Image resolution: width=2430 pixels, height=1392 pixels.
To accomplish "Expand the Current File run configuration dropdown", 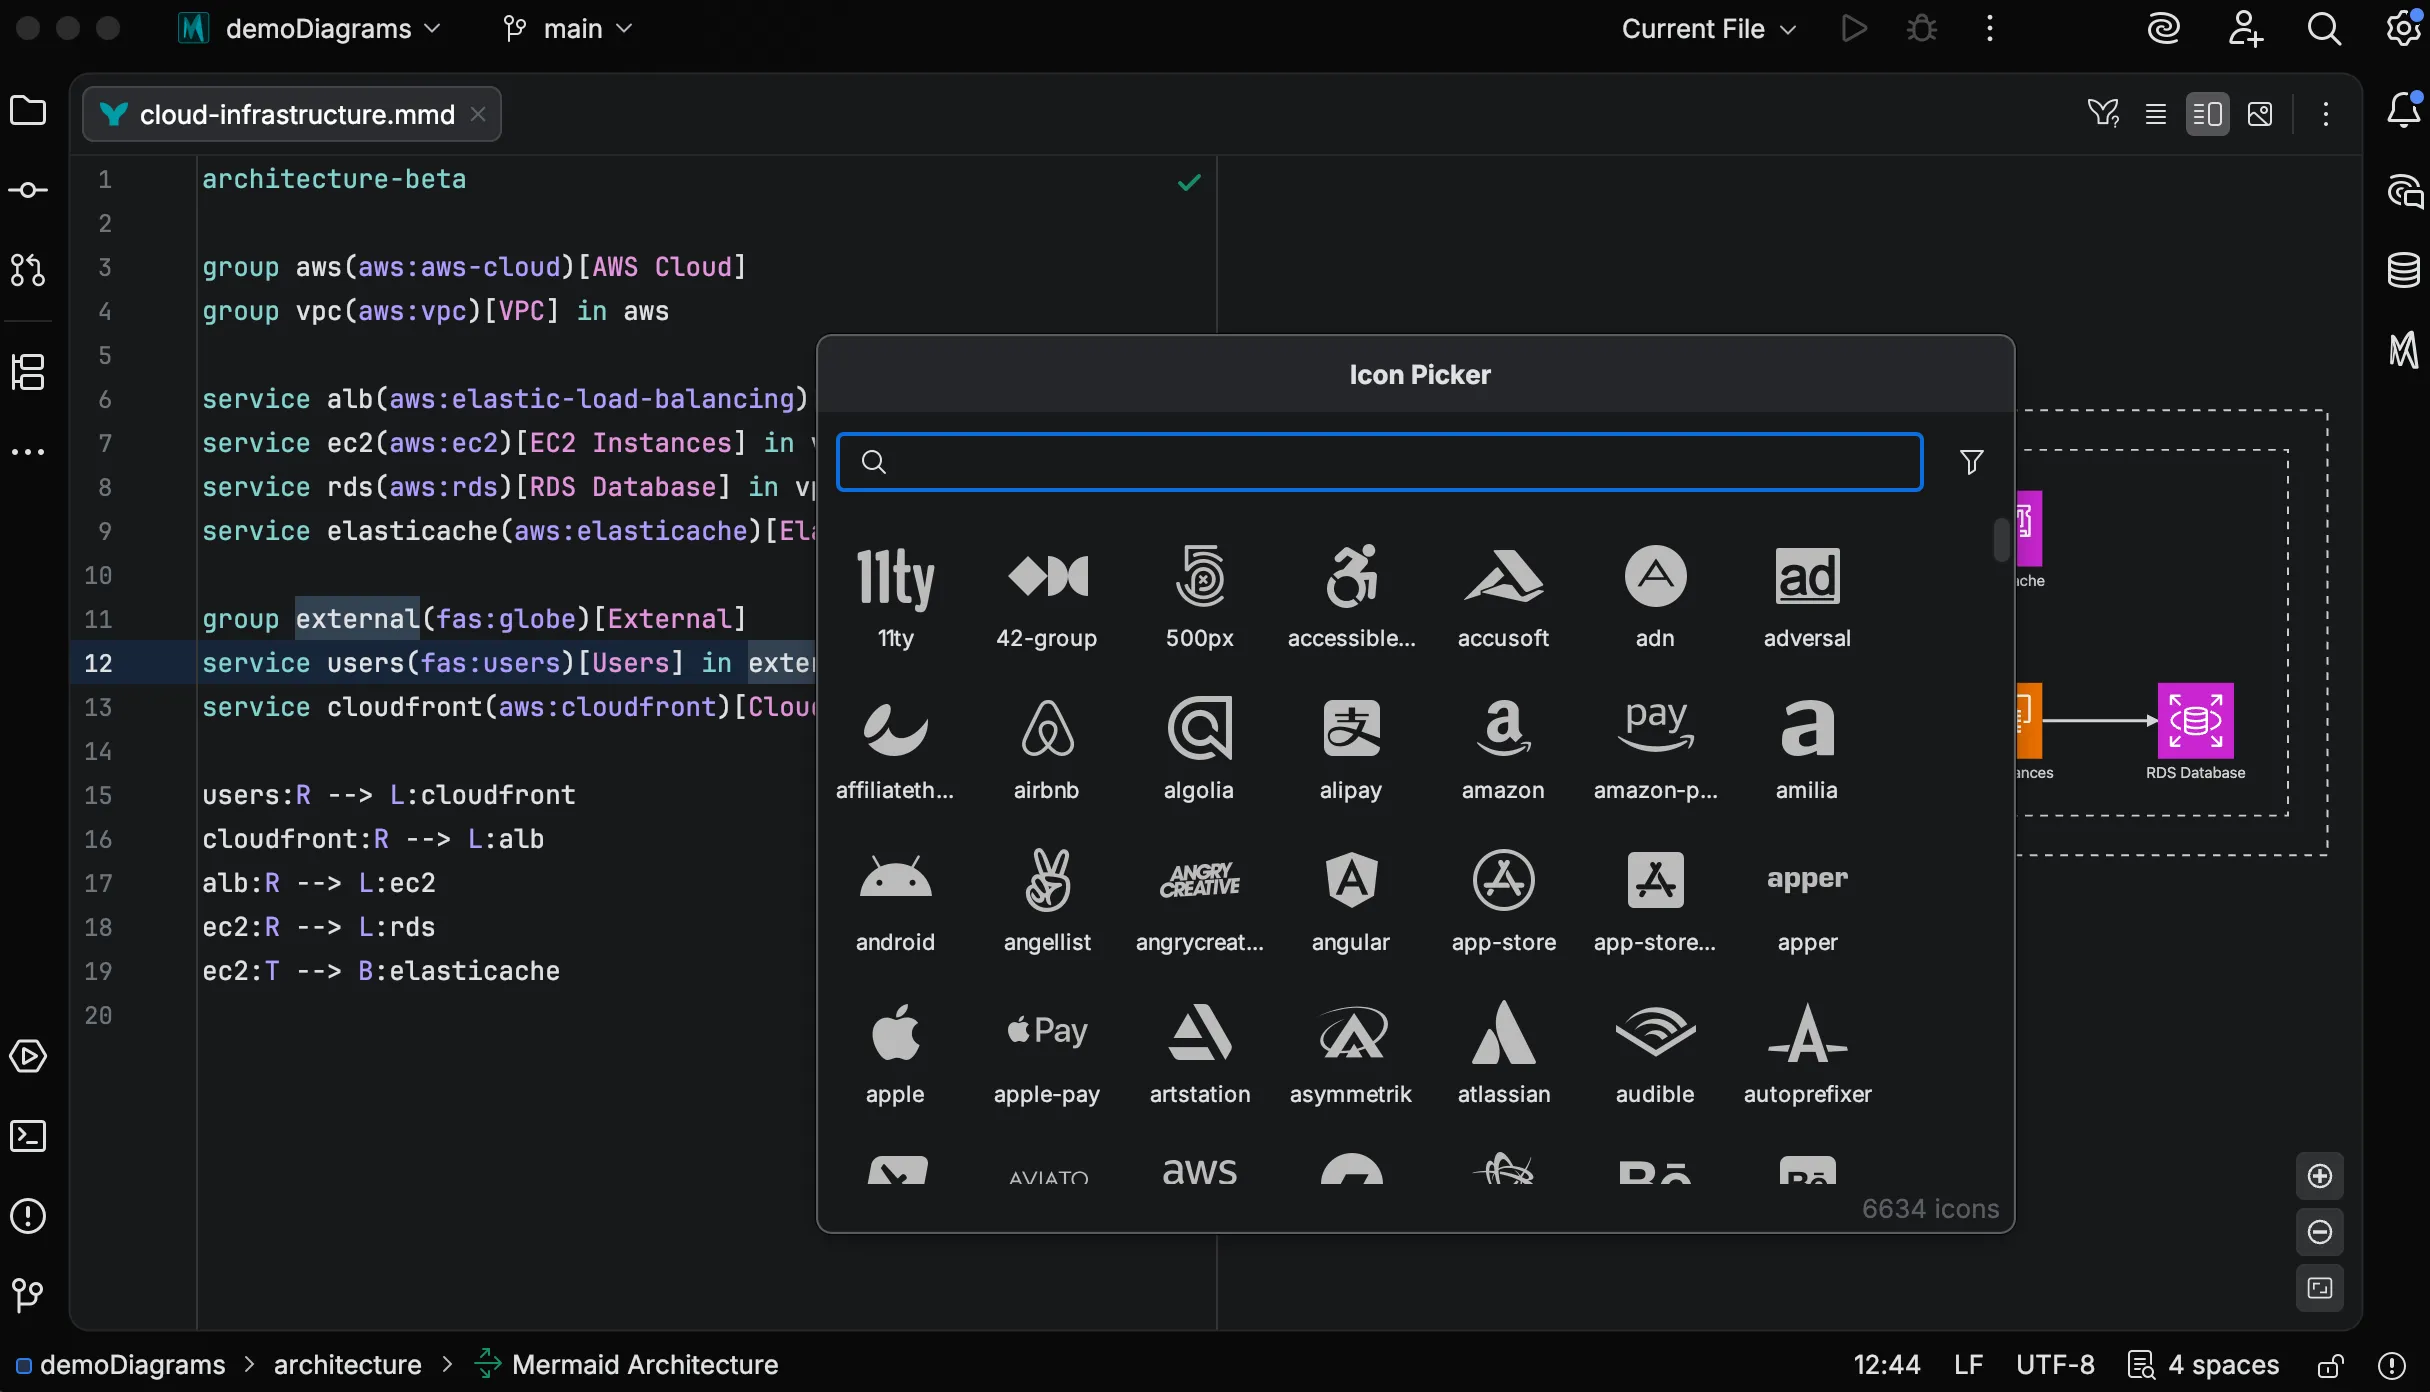I will [x=1706, y=28].
